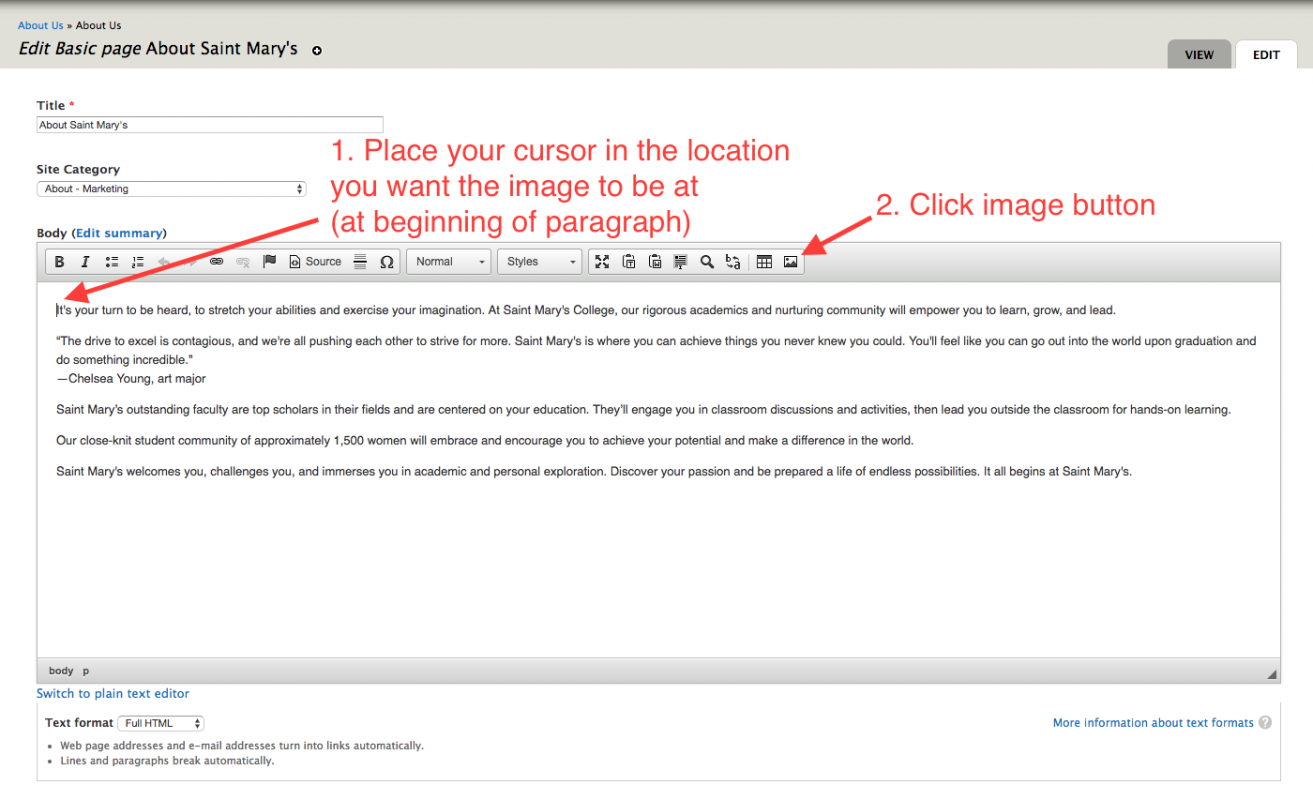Viewport: 1313px width, 800px height.
Task: Insert an anchor with the flag icon
Action: [x=269, y=262]
